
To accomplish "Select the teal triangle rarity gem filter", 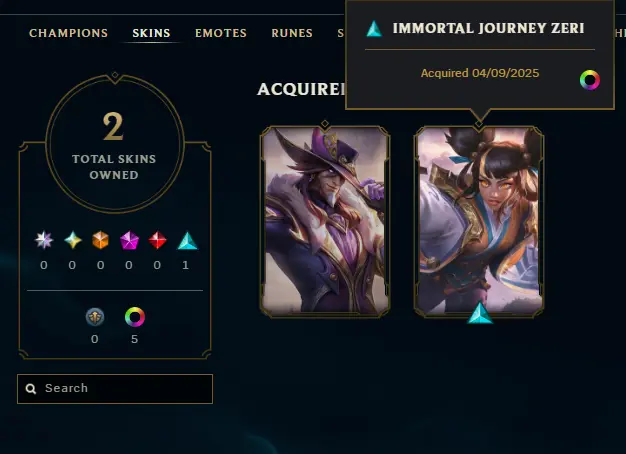I will [x=187, y=241].
